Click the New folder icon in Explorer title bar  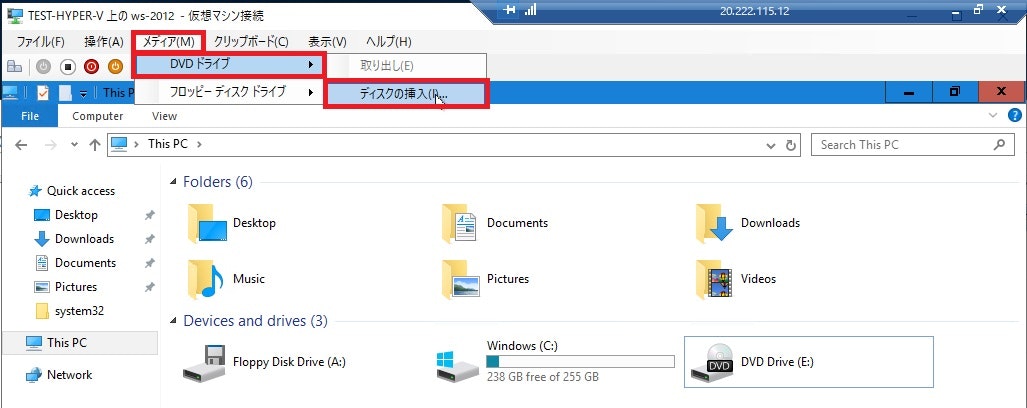click(x=65, y=92)
